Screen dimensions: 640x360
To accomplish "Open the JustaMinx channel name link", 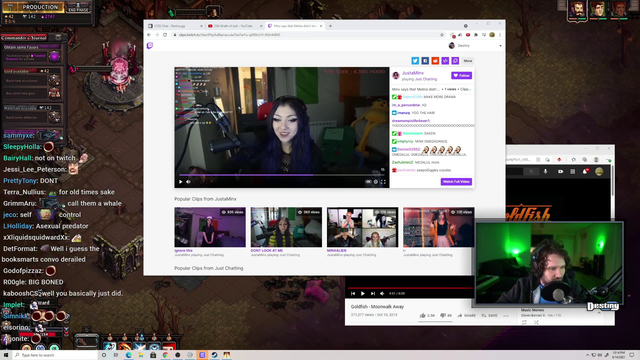I will point(413,73).
